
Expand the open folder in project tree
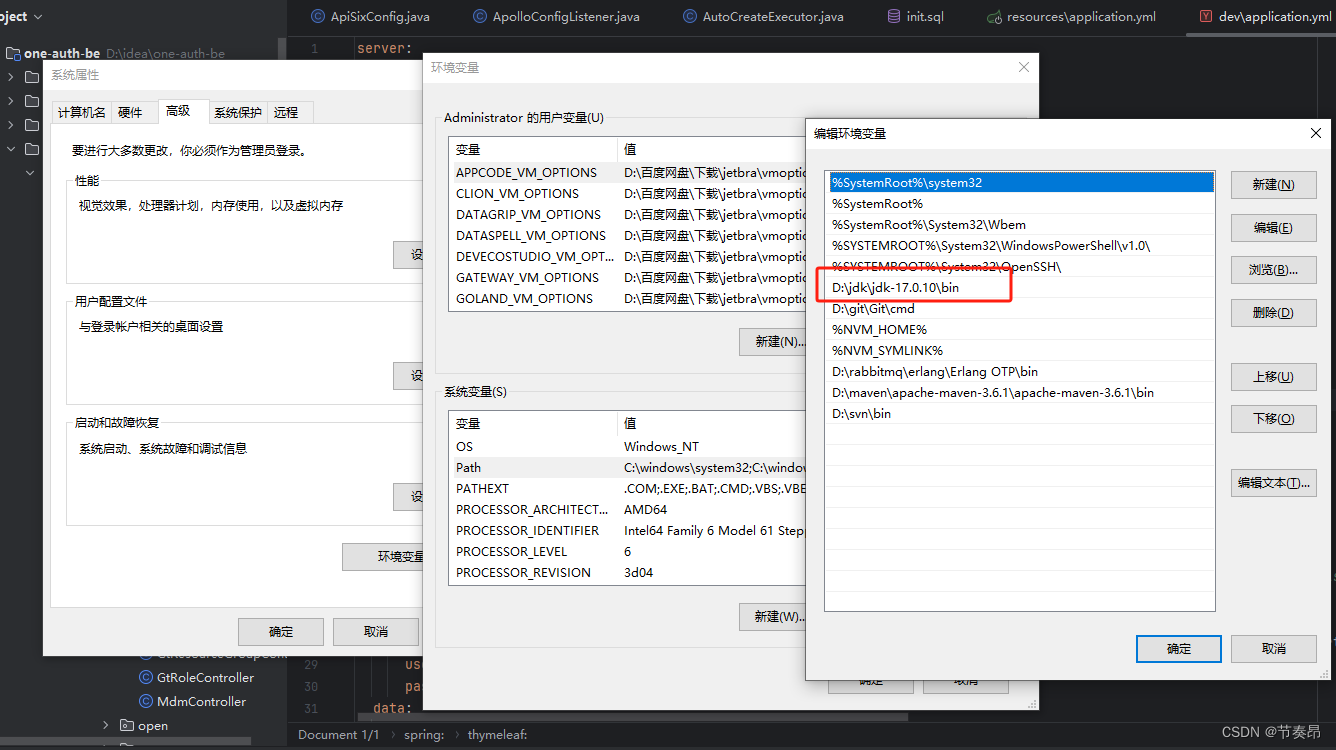pyautogui.click(x=106, y=725)
